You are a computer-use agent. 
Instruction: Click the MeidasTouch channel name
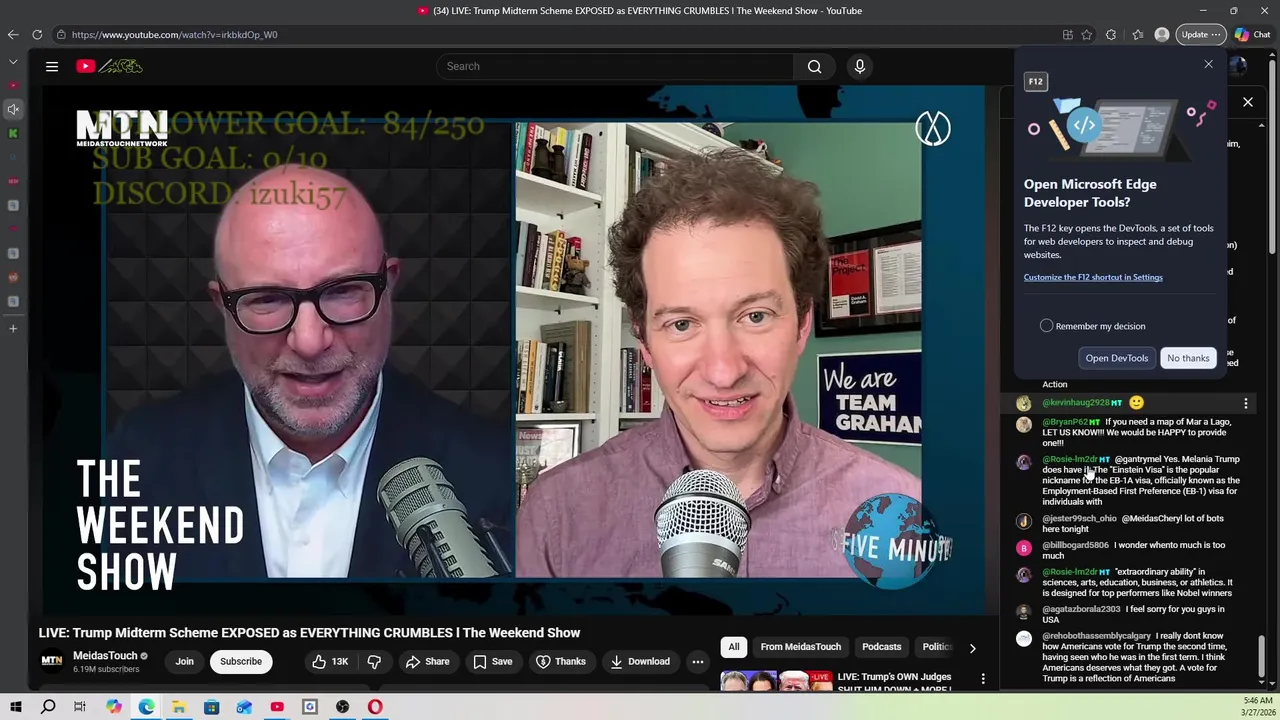point(105,656)
